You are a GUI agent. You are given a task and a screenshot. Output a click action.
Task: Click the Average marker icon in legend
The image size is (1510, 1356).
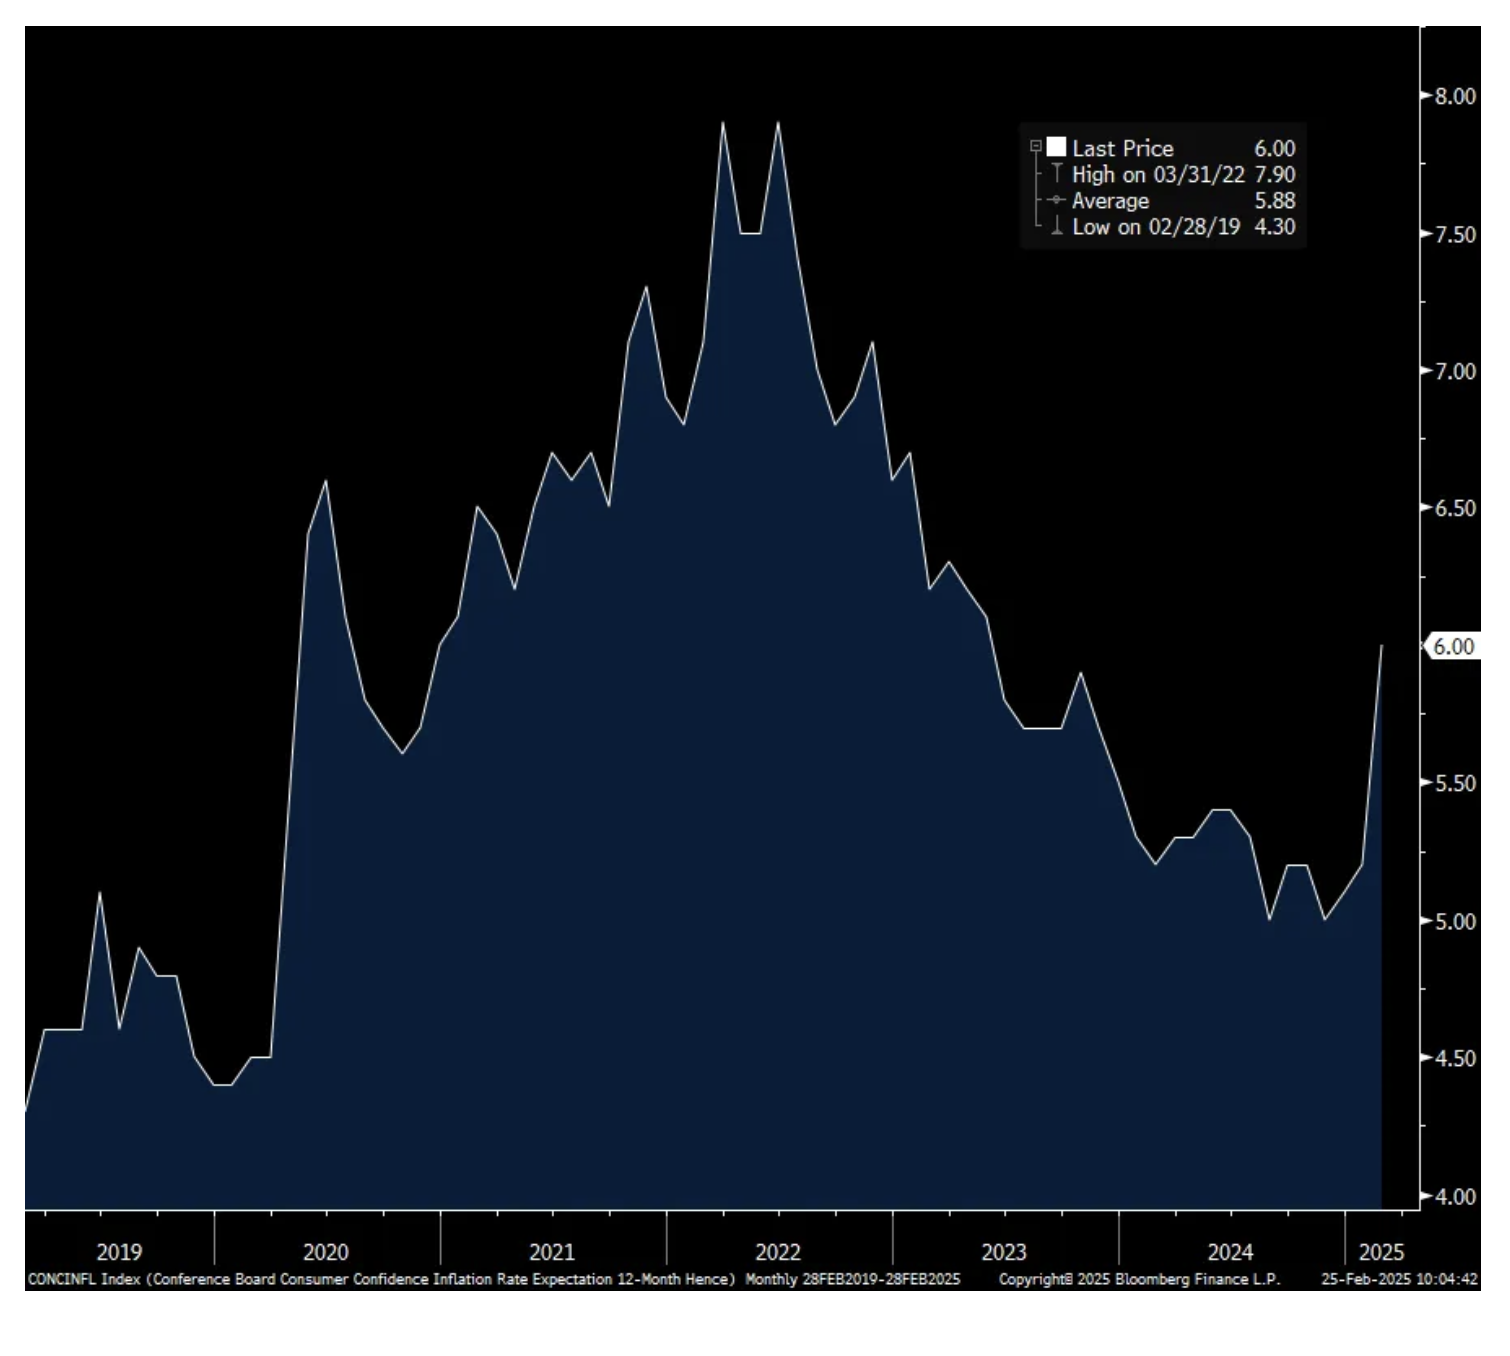pyautogui.click(x=1056, y=200)
